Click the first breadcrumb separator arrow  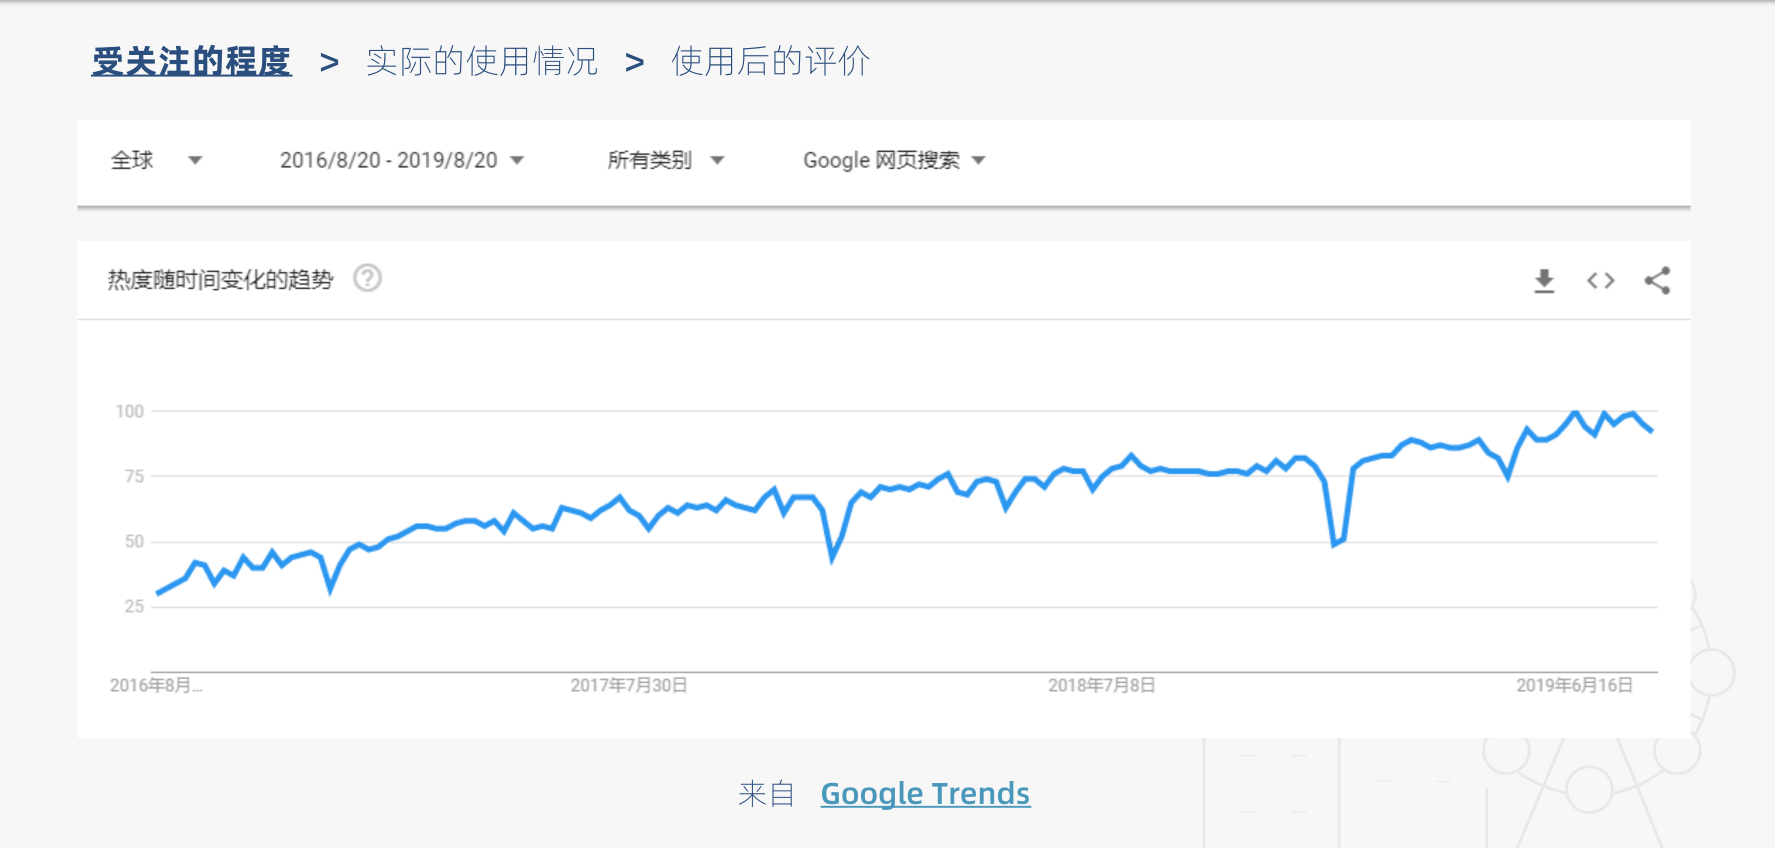point(329,63)
